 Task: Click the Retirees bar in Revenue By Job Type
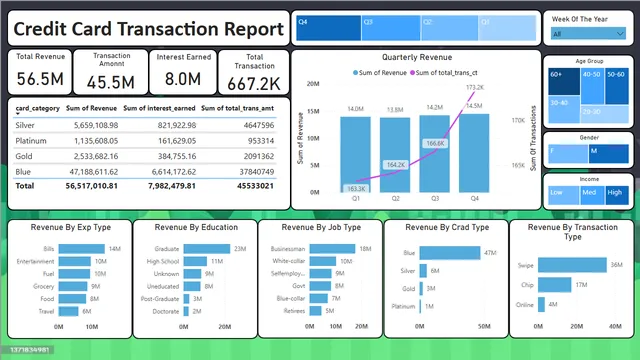[316, 311]
